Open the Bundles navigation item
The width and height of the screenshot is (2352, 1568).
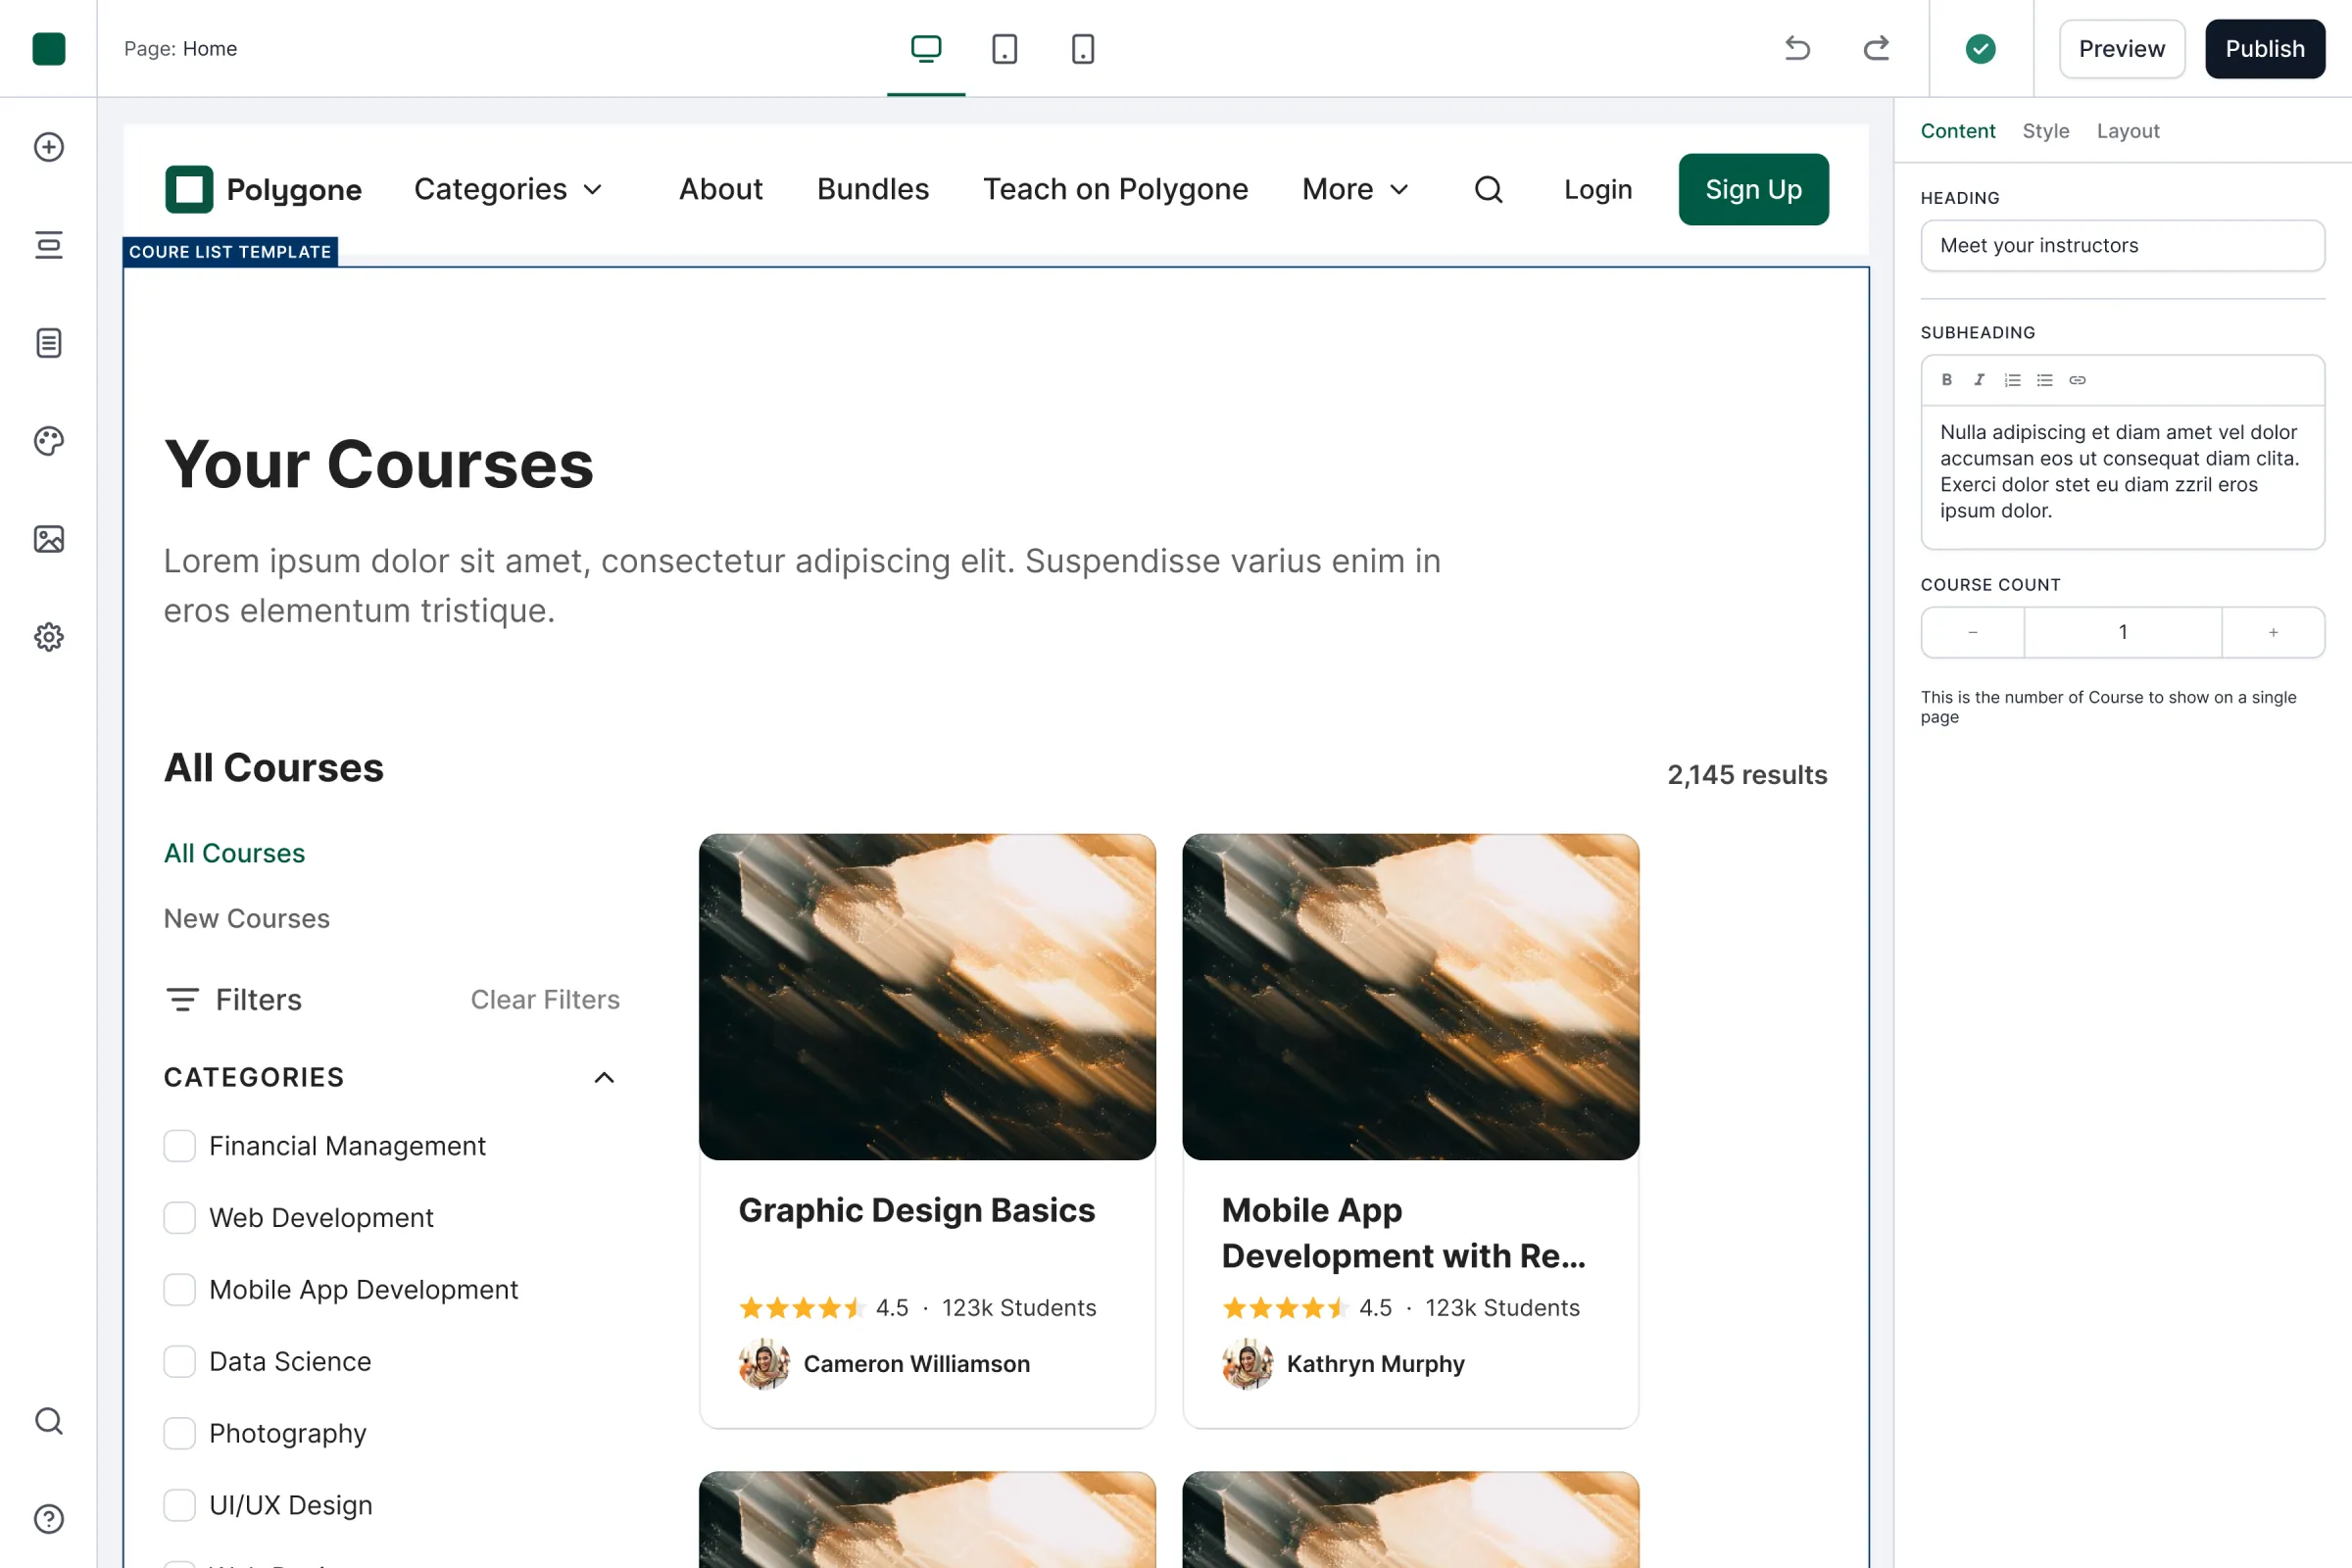point(873,189)
